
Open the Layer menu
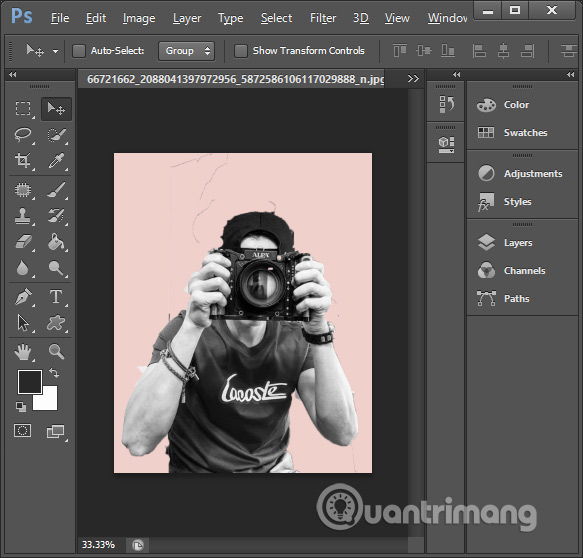pos(187,18)
